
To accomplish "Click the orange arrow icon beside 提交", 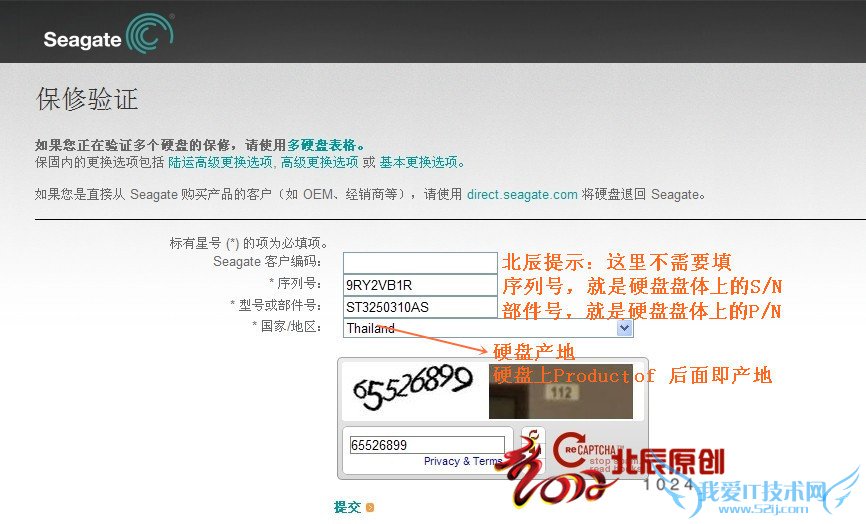I will (x=370, y=507).
